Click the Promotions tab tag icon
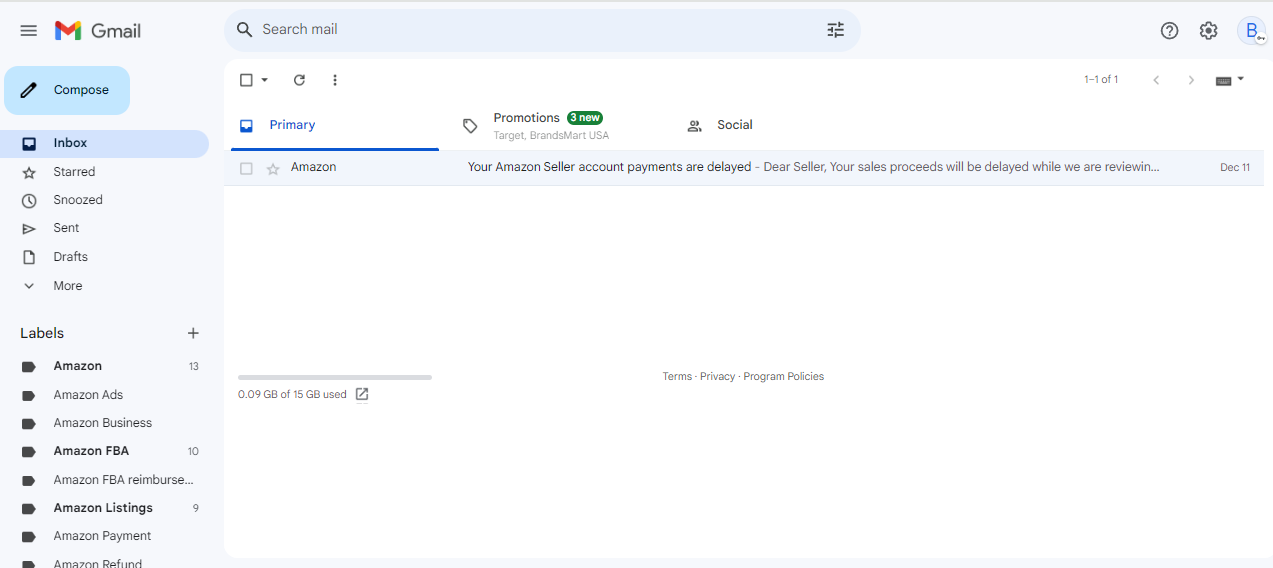Image resolution: width=1273 pixels, height=568 pixels. click(x=470, y=126)
